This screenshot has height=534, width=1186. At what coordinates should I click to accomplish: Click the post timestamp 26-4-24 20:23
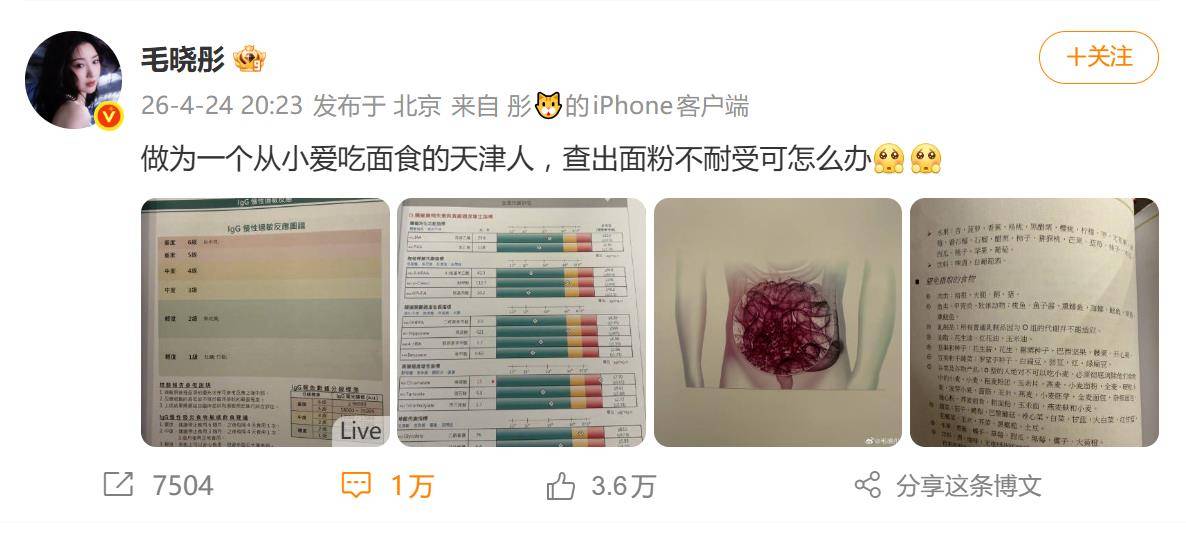222,106
